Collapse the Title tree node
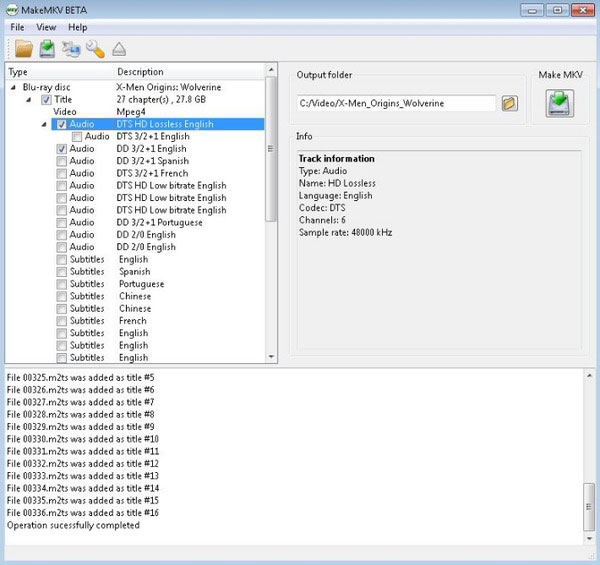600x565 pixels. point(30,100)
